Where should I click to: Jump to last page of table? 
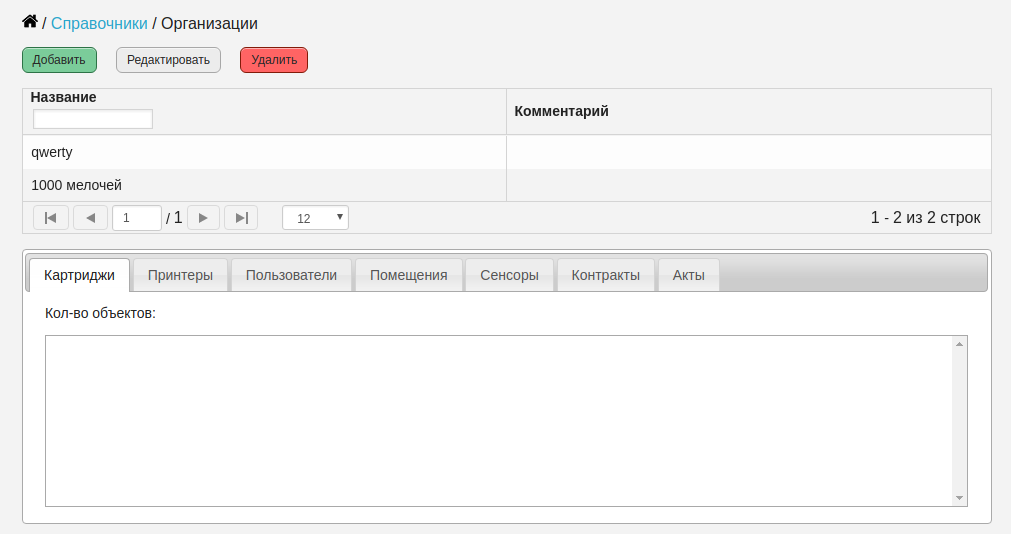coord(241,218)
